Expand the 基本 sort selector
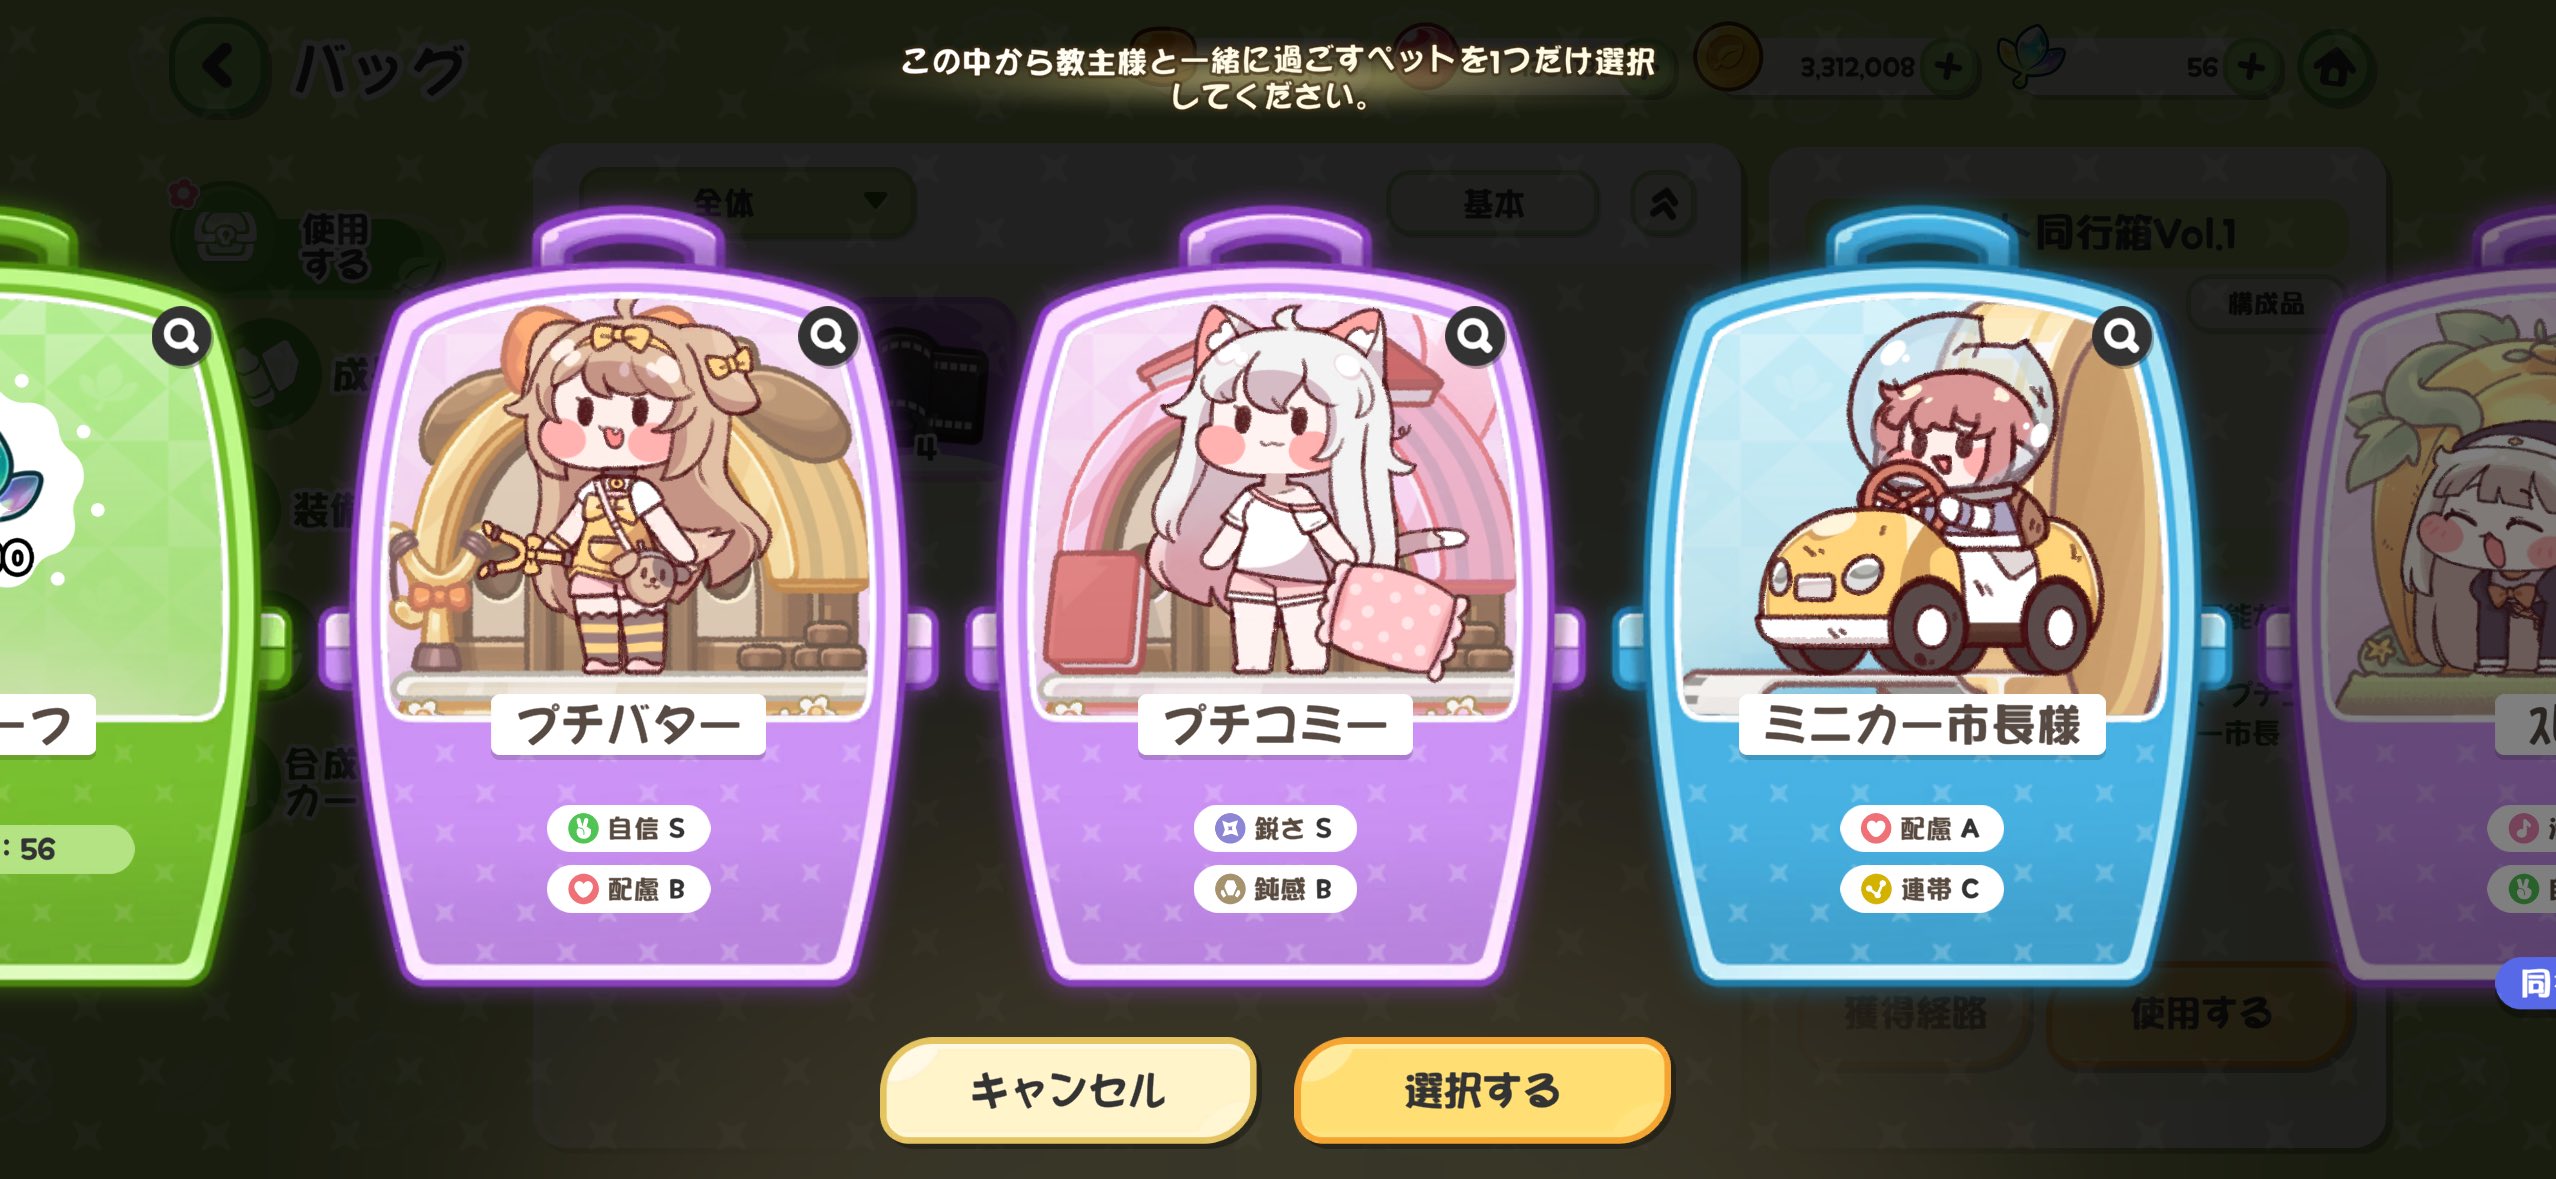 1493,204
